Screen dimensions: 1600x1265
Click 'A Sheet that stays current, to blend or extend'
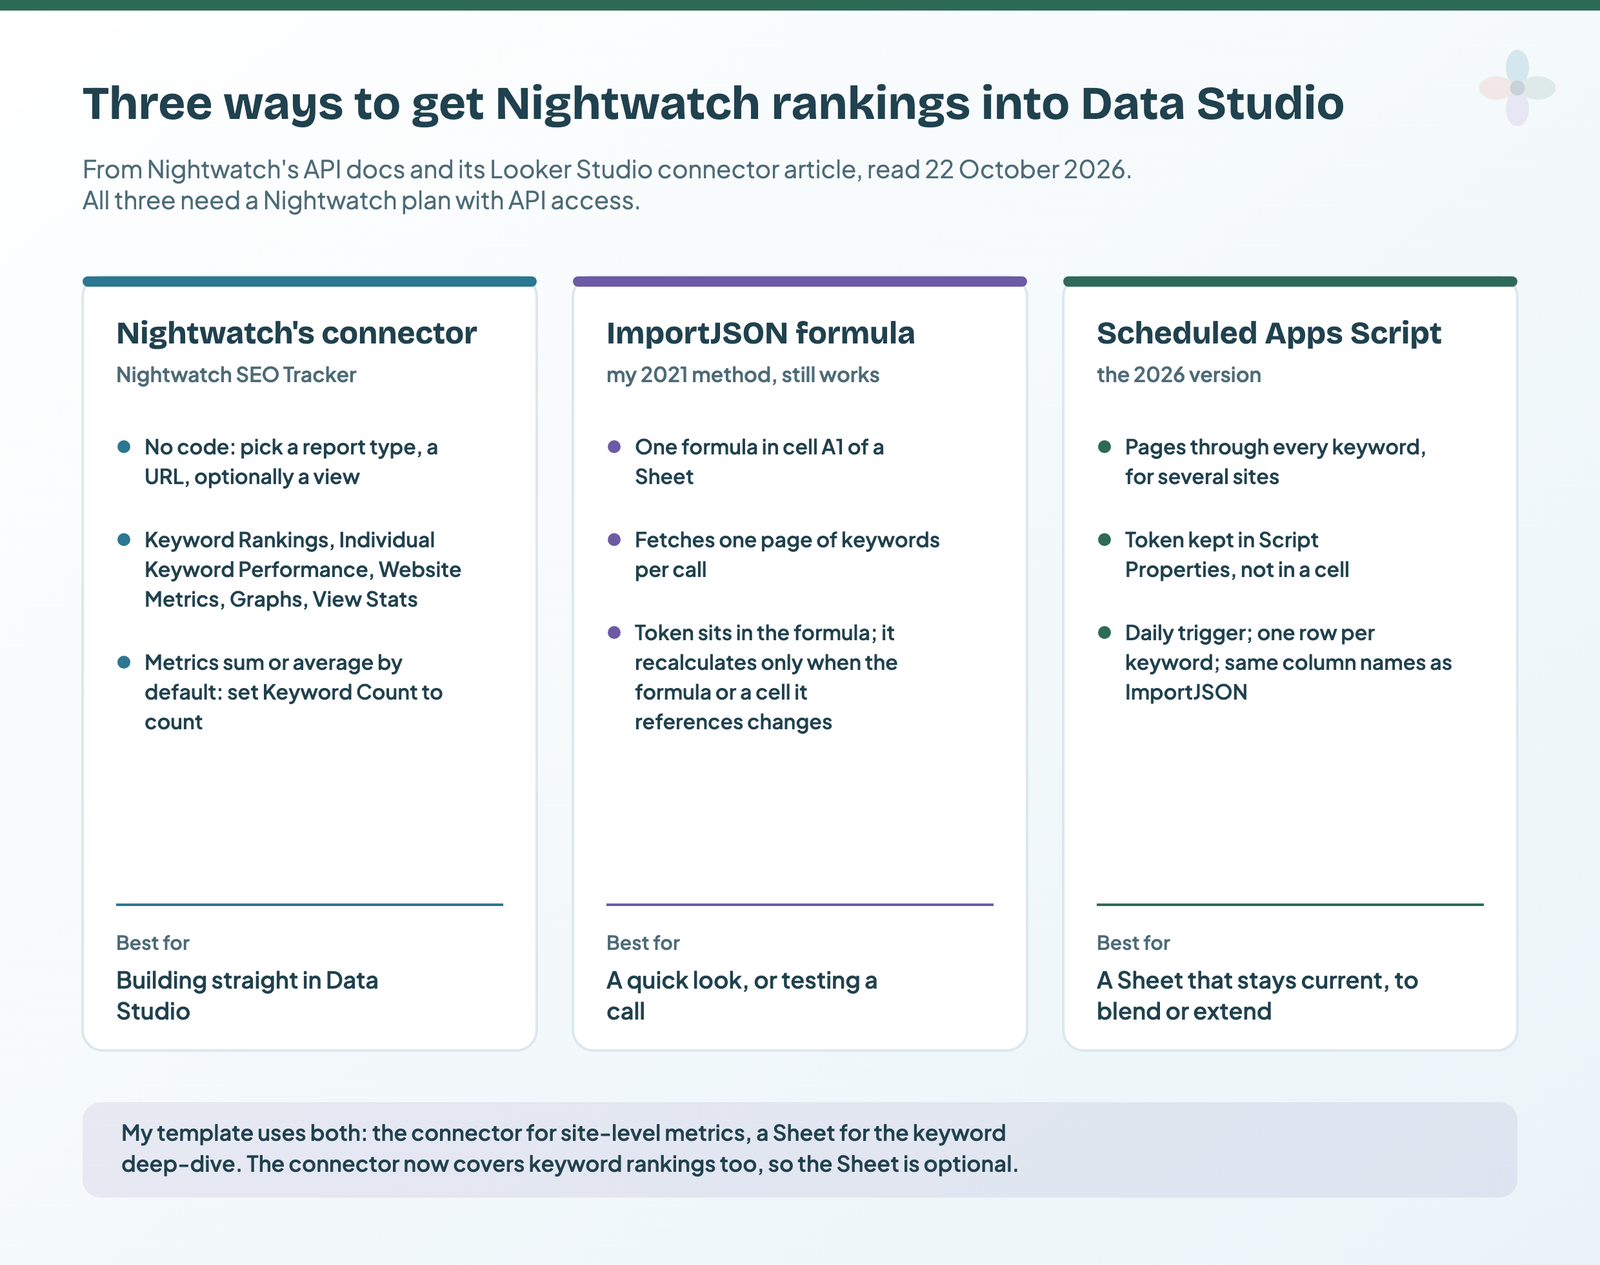1257,996
